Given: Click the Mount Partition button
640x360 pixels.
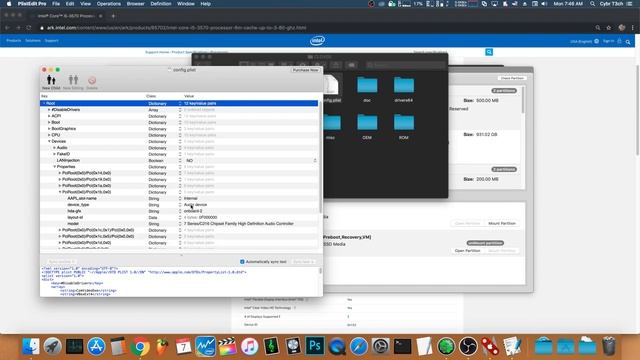Looking at the screenshot, I should (x=502, y=223).
